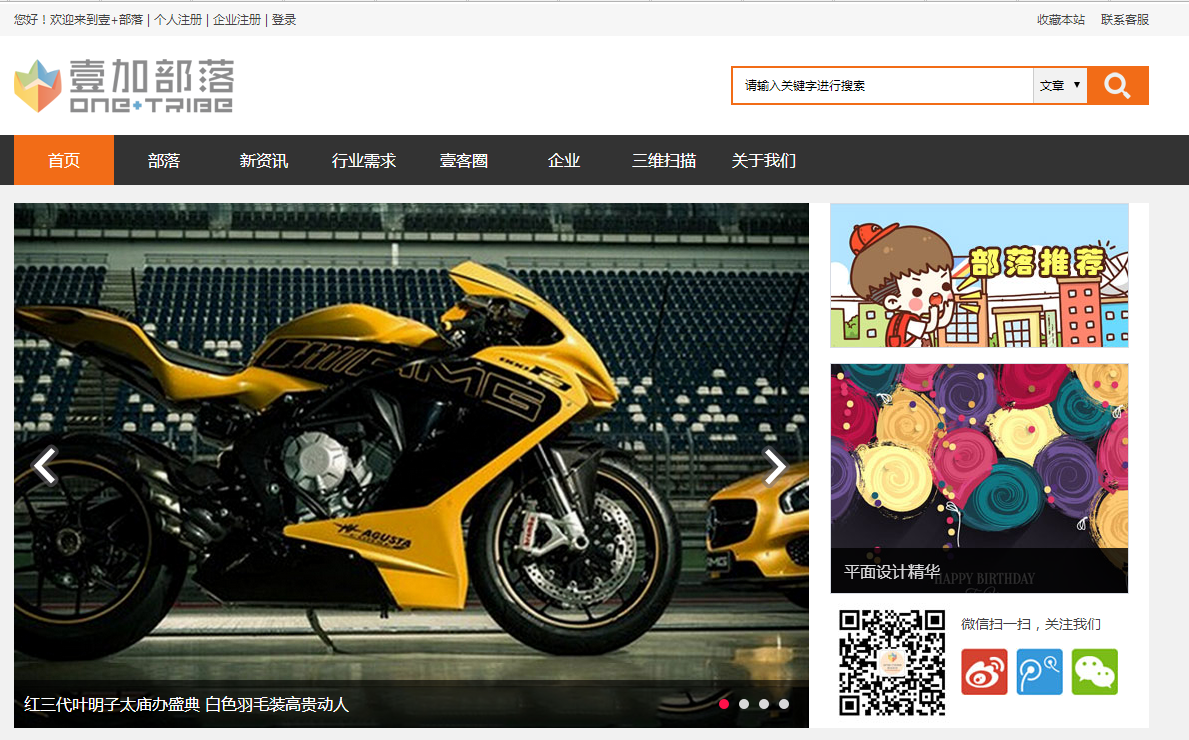The image size is (1189, 740).
Task: Click the orange search magnifier icon
Action: tap(1117, 86)
